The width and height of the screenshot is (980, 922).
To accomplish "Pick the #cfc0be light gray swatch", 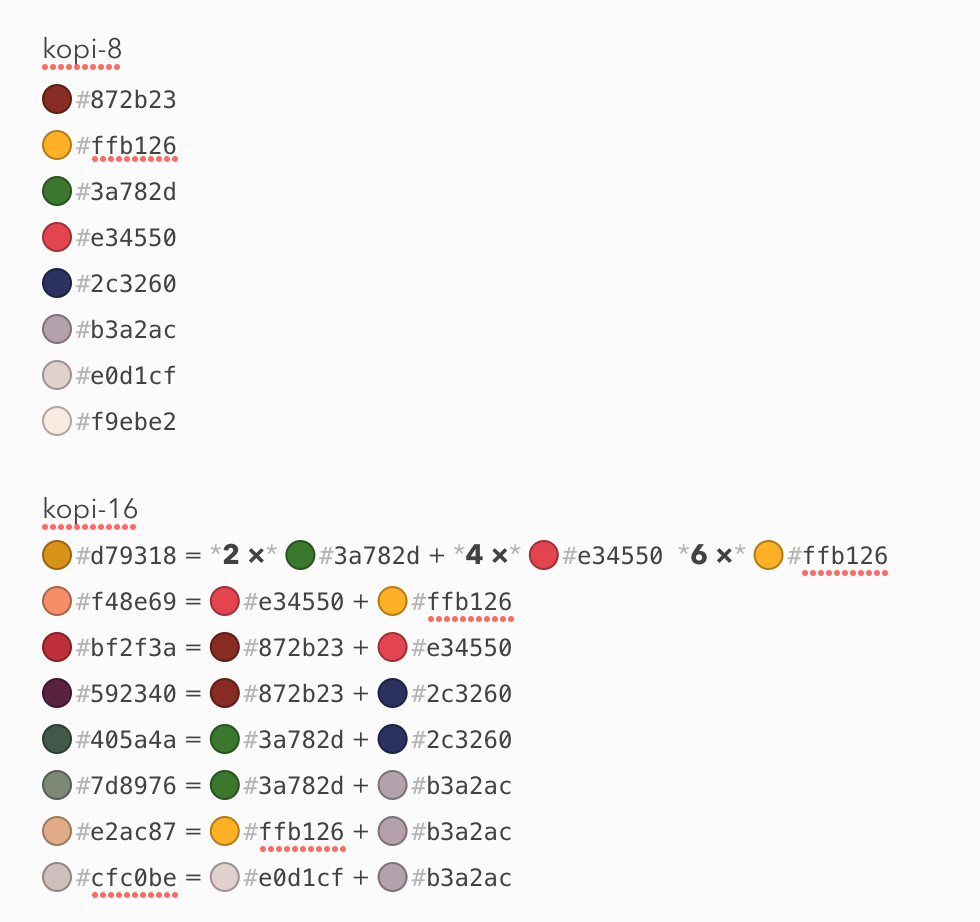I will 57,877.
